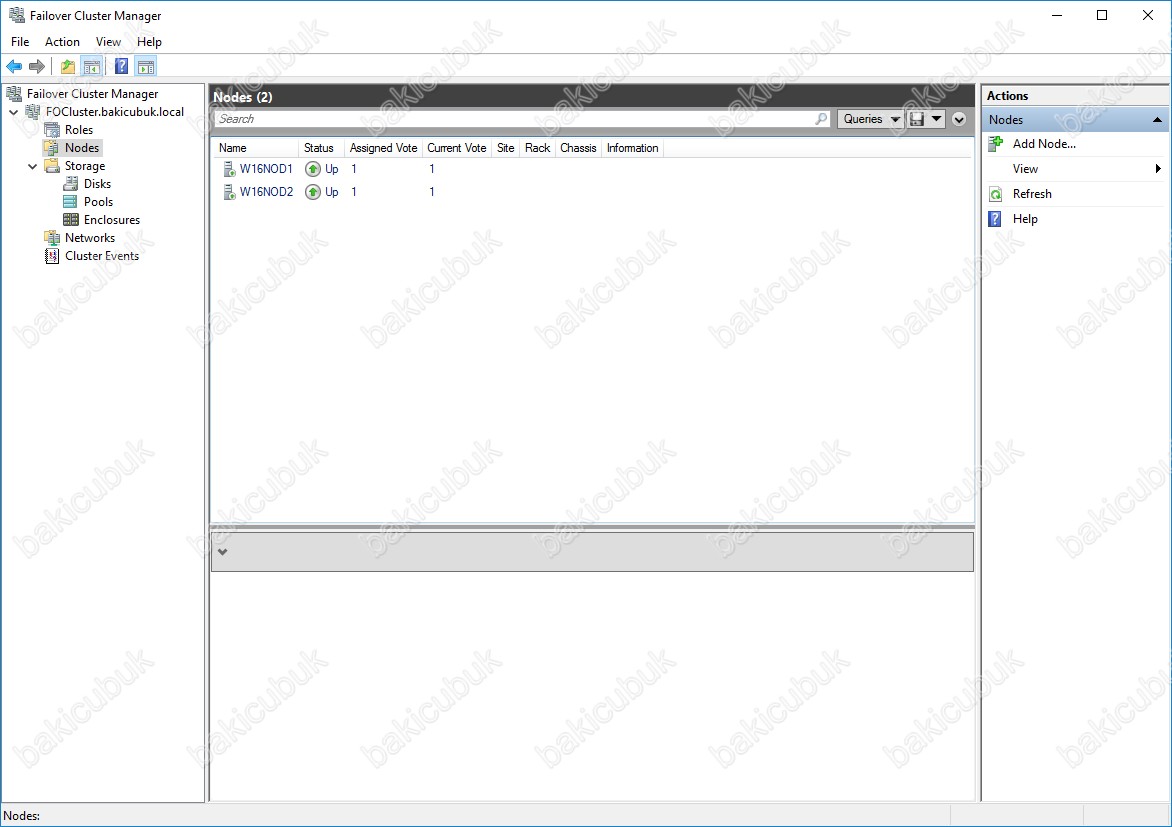Expand the details pane chevron
The width and height of the screenshot is (1172, 827).
click(222, 552)
